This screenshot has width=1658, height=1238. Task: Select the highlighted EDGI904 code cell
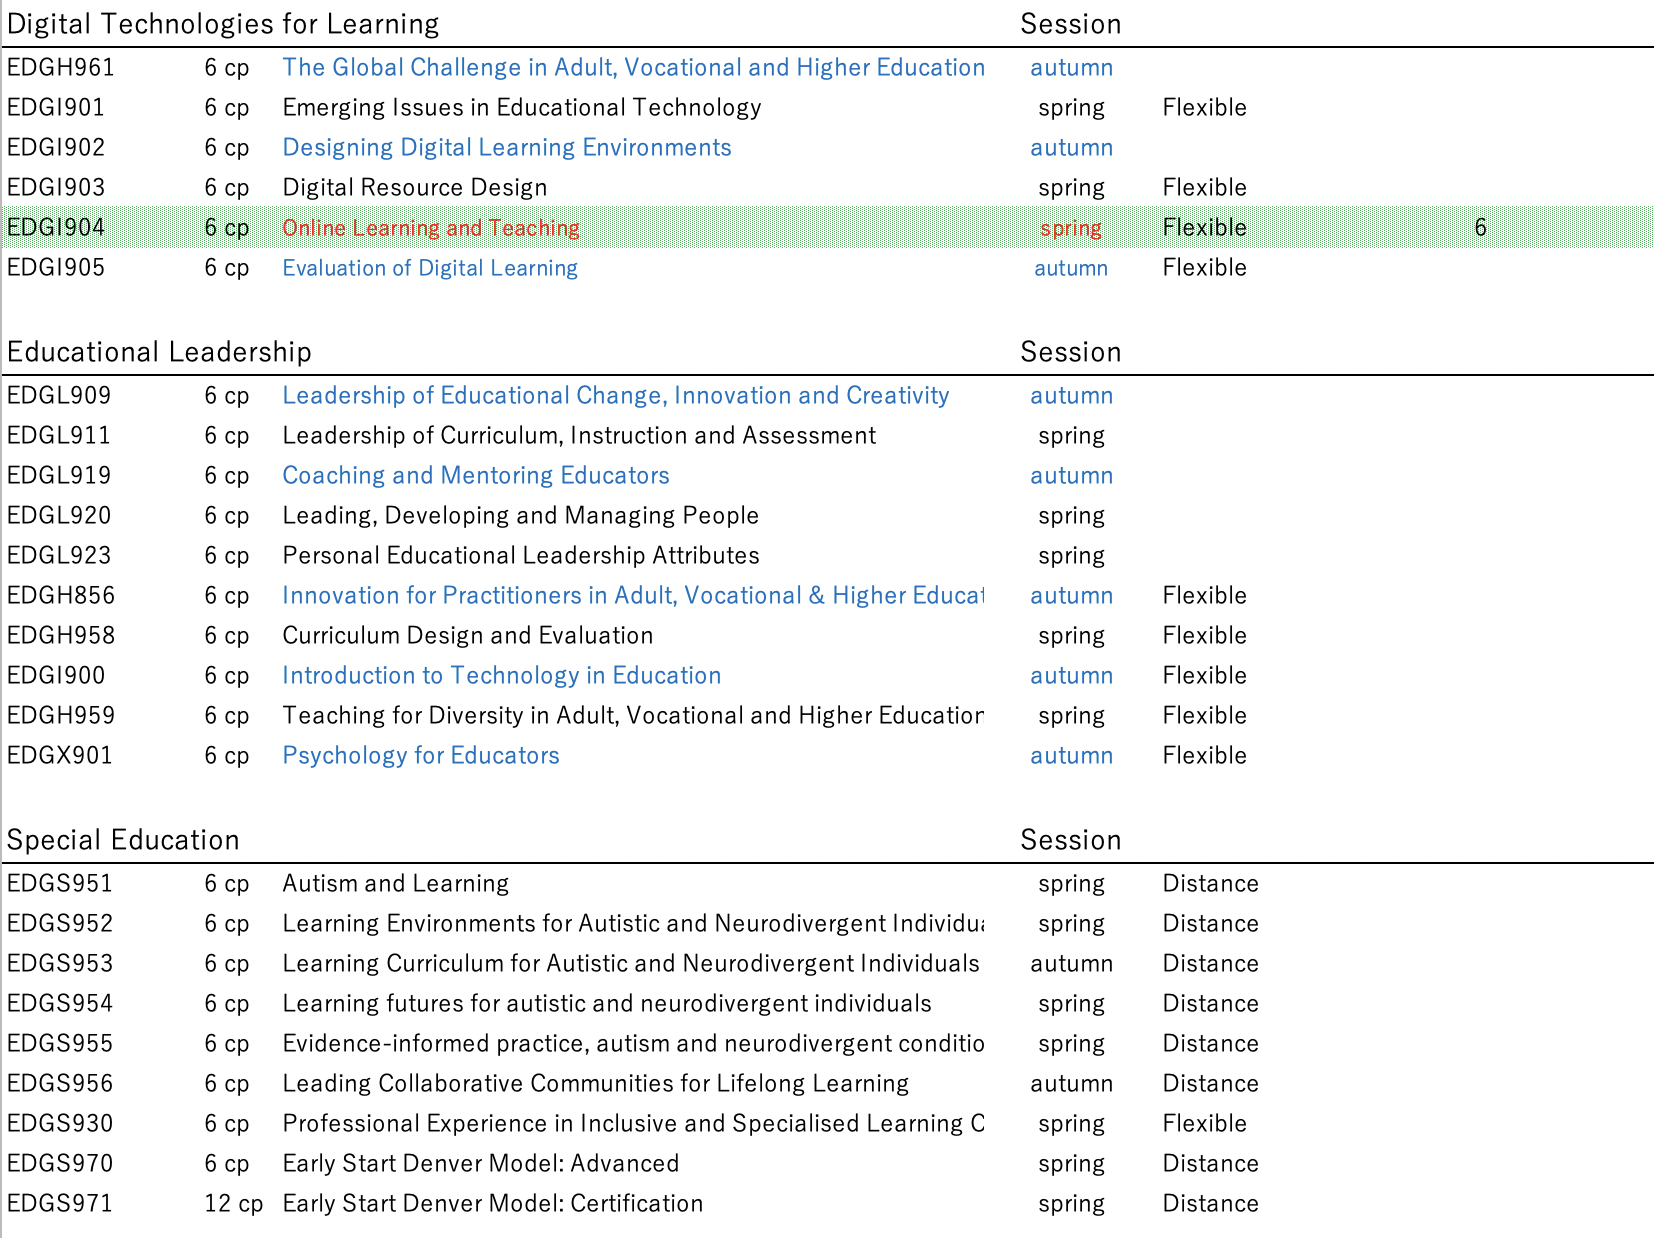56,227
